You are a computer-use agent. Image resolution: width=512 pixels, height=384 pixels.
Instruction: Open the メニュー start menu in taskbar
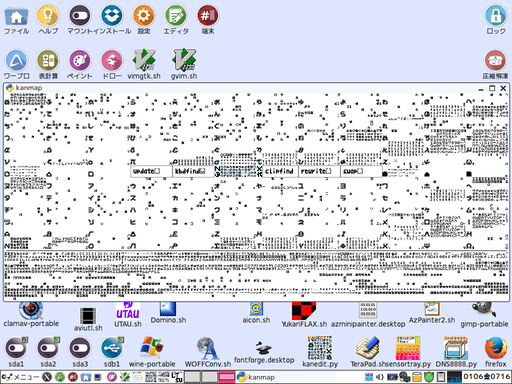point(20,377)
